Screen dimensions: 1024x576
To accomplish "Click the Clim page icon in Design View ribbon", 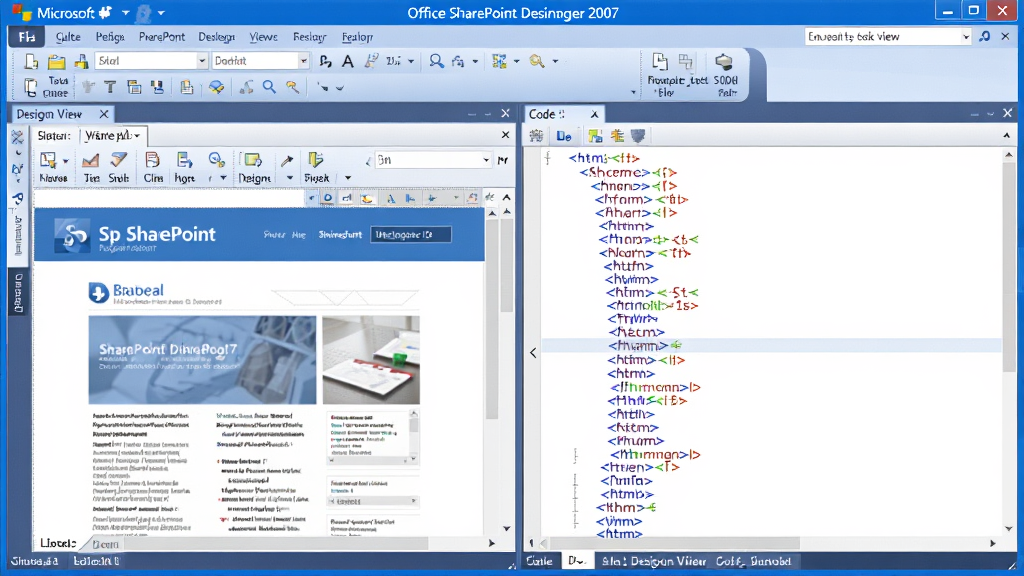I will pos(153,160).
